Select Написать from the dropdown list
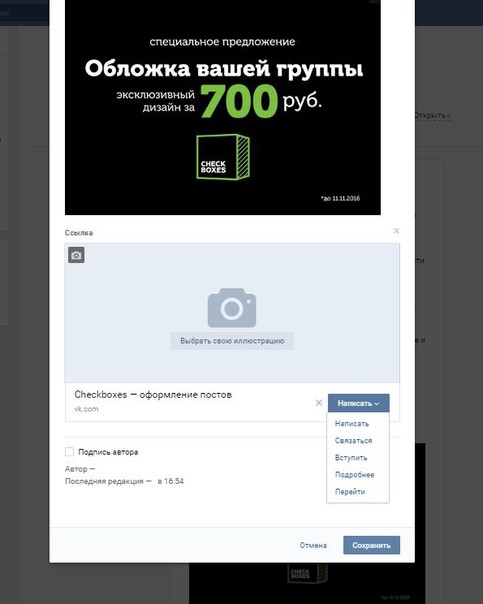 pos(352,424)
